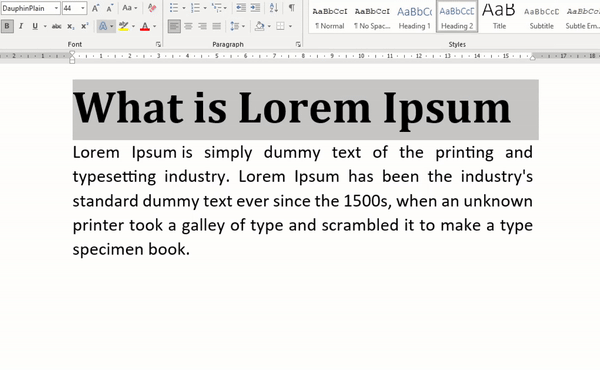Apply the No Spacing style
The height and width of the screenshot is (370, 600).
tap(372, 17)
